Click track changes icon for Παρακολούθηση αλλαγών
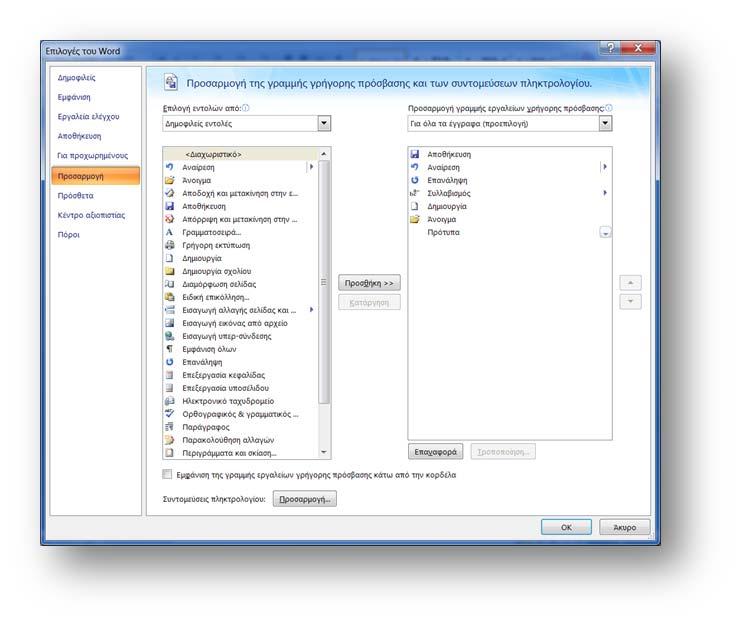 click(170, 440)
